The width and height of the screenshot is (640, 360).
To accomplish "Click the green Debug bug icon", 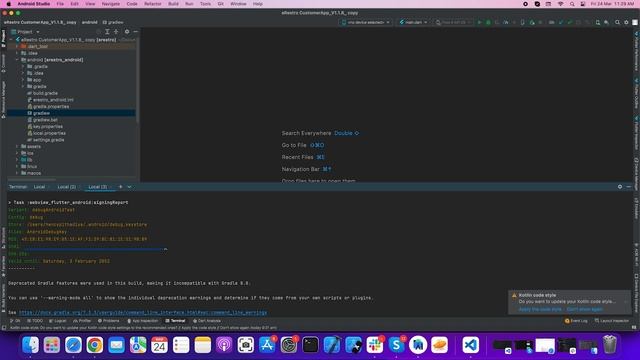I will (x=488, y=22).
